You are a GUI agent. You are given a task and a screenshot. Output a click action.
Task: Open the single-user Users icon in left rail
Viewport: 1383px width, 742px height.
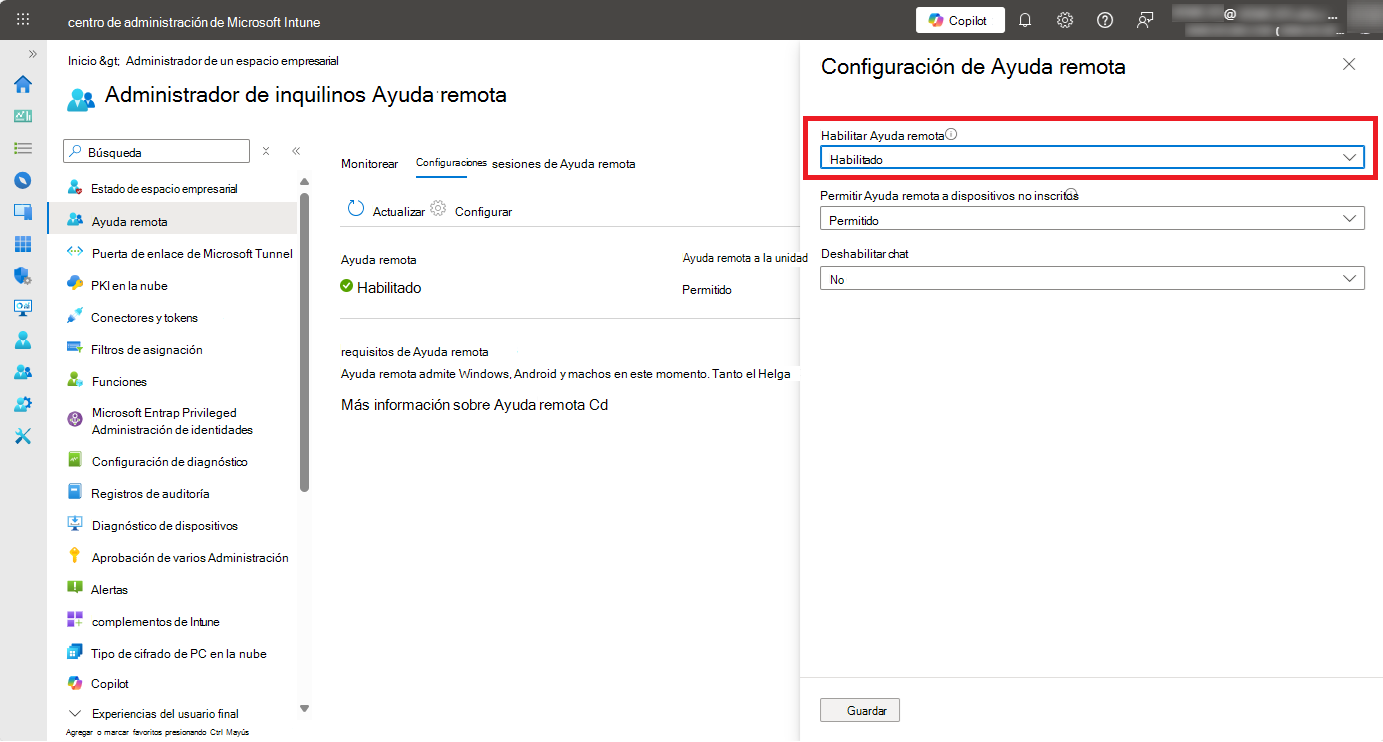[23, 340]
